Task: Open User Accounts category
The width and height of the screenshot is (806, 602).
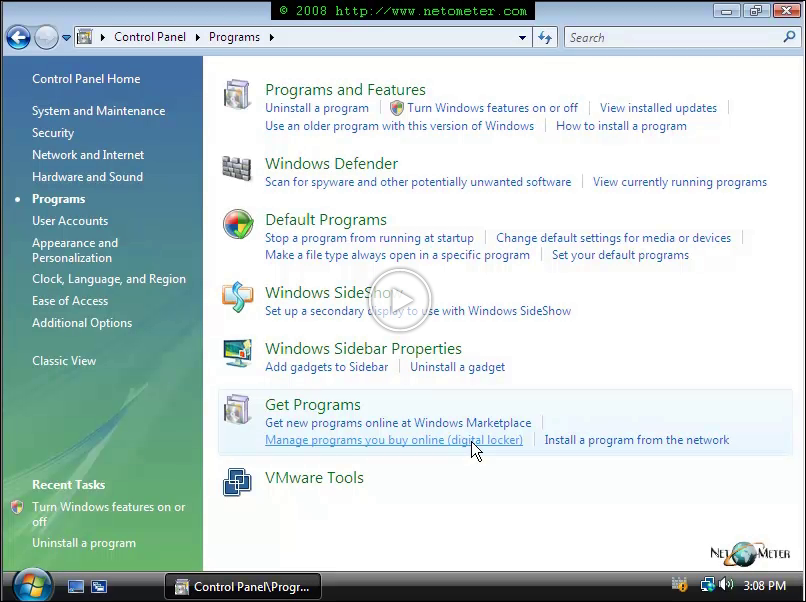Action: coord(70,221)
